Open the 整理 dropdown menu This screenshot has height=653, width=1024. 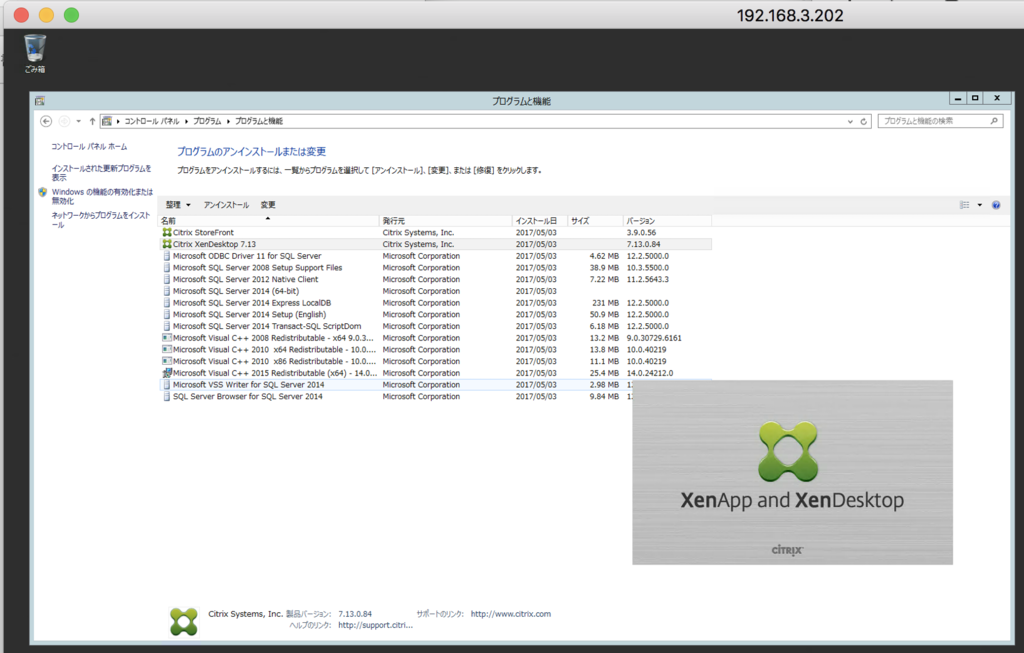point(178,205)
